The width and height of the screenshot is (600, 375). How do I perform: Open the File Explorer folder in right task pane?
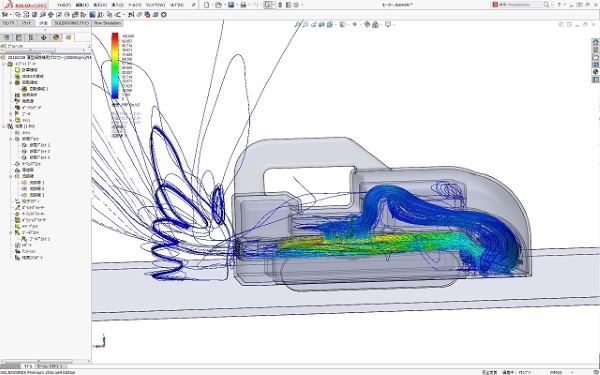coord(595,57)
